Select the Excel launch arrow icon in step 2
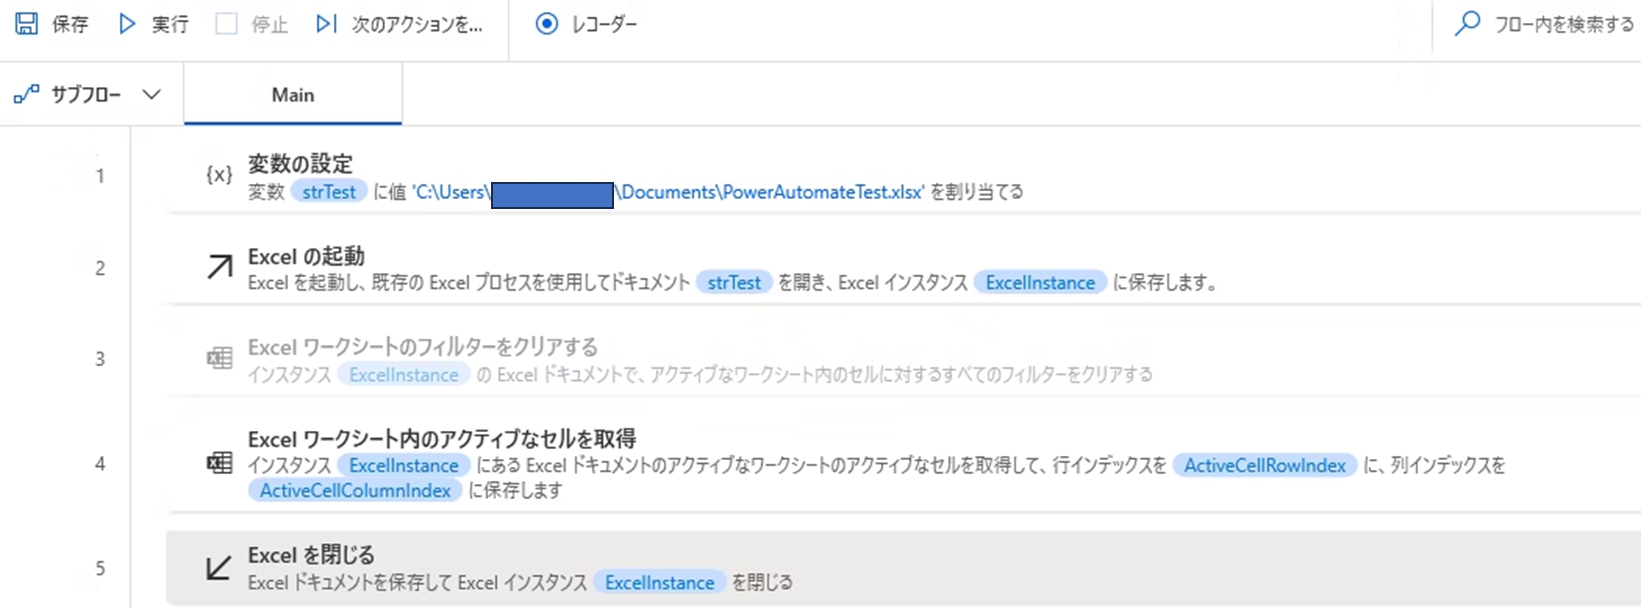Image resolution: width=1641 pixels, height=608 pixels. point(219,268)
